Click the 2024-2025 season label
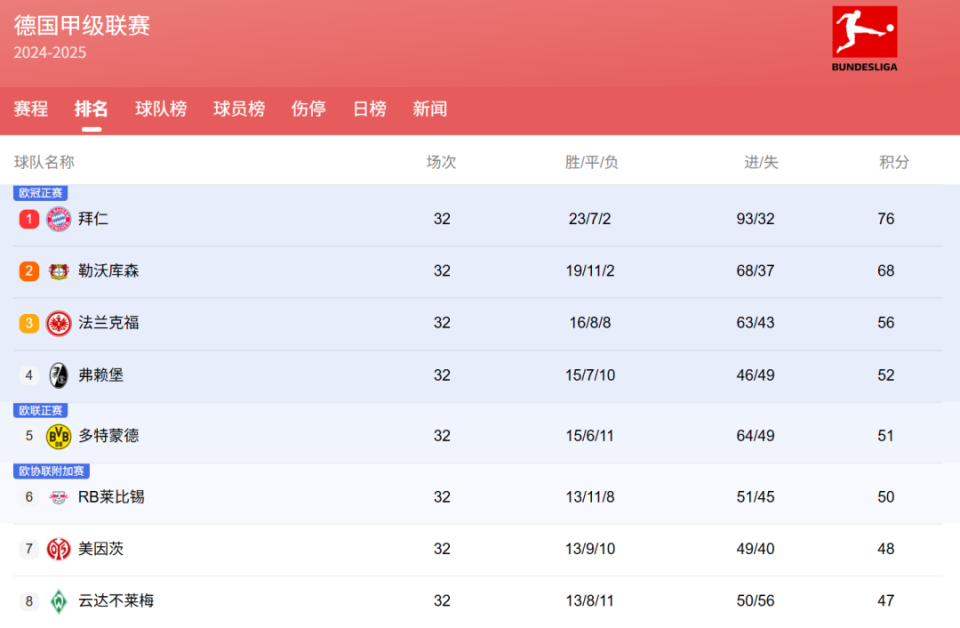Image resolution: width=960 pixels, height=628 pixels. click(50, 53)
